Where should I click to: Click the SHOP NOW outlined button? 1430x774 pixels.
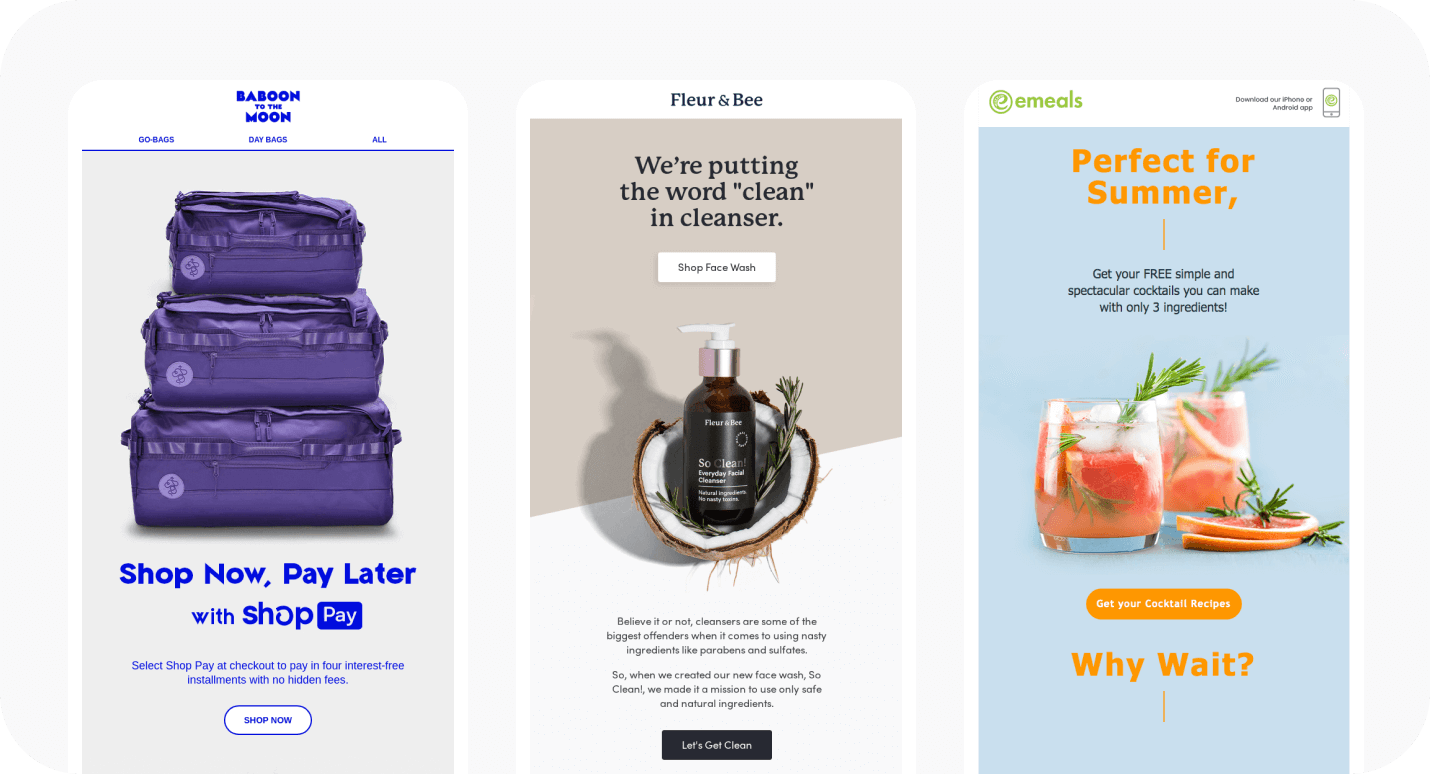click(268, 720)
